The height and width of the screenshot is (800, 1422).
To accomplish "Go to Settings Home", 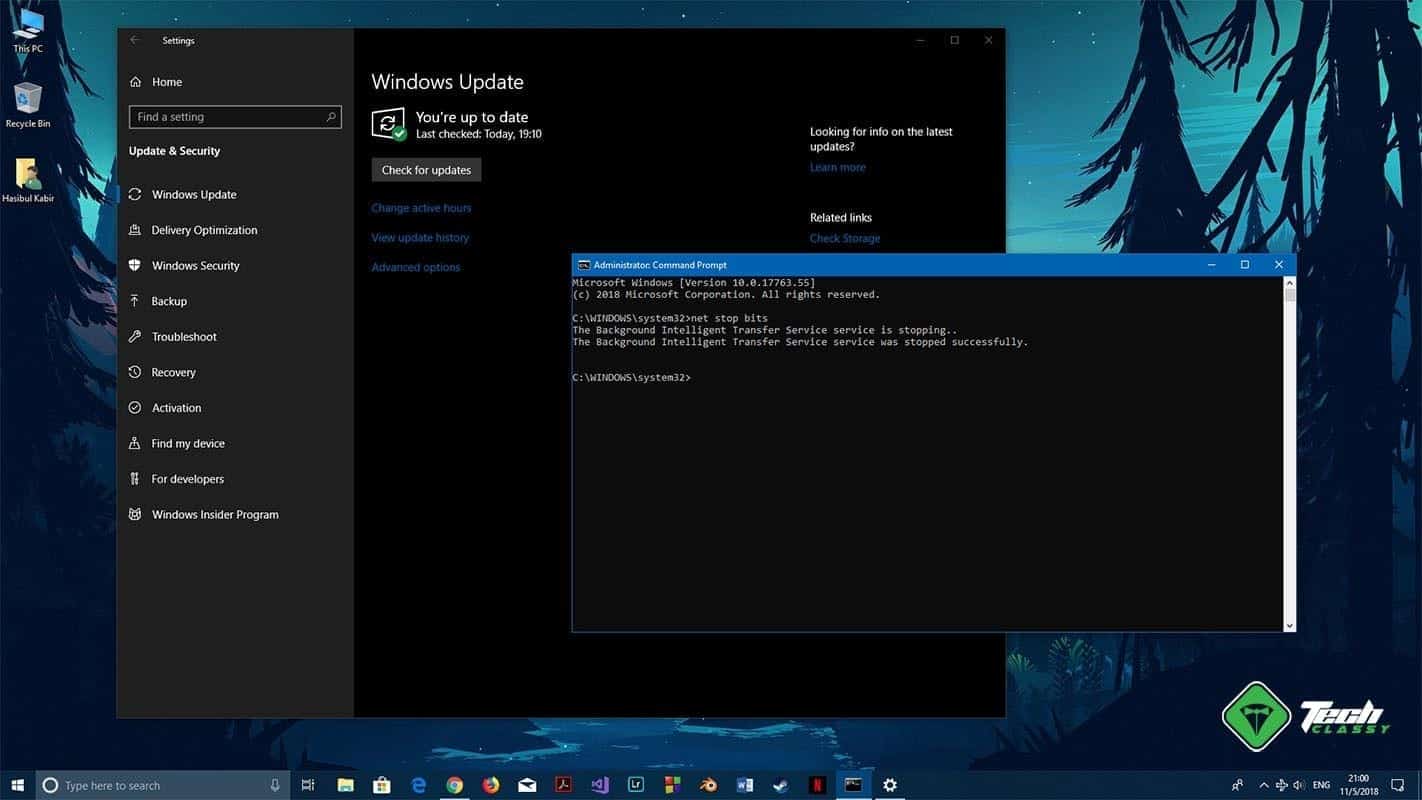I will pyautogui.click(x=166, y=81).
